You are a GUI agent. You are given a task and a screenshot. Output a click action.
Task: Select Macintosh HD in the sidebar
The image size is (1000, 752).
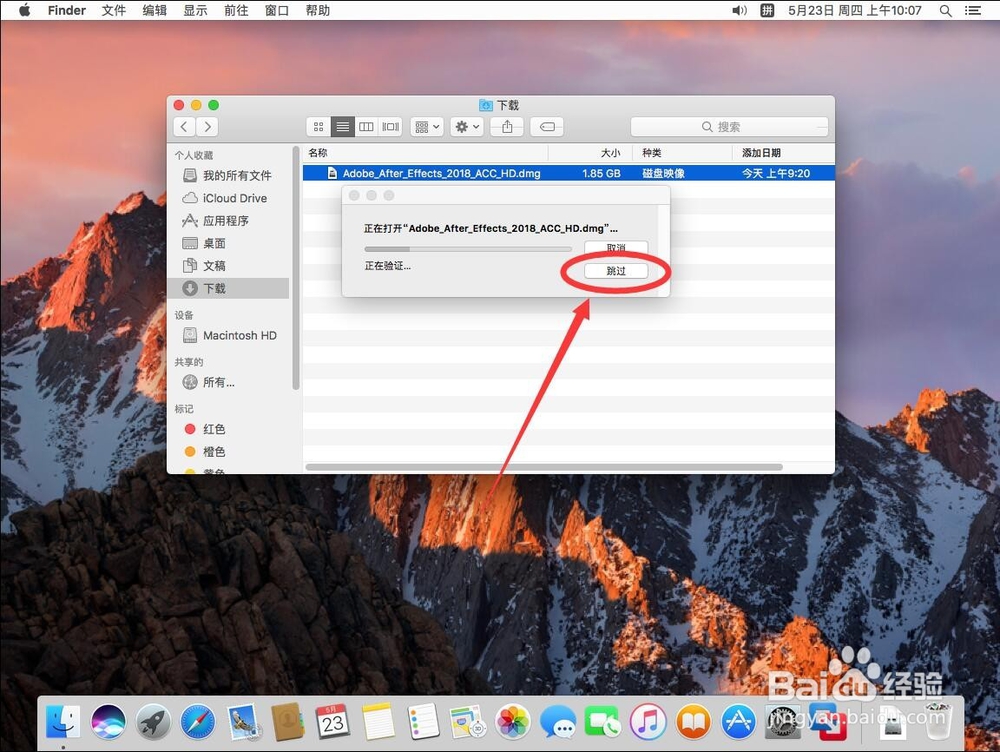(228, 335)
